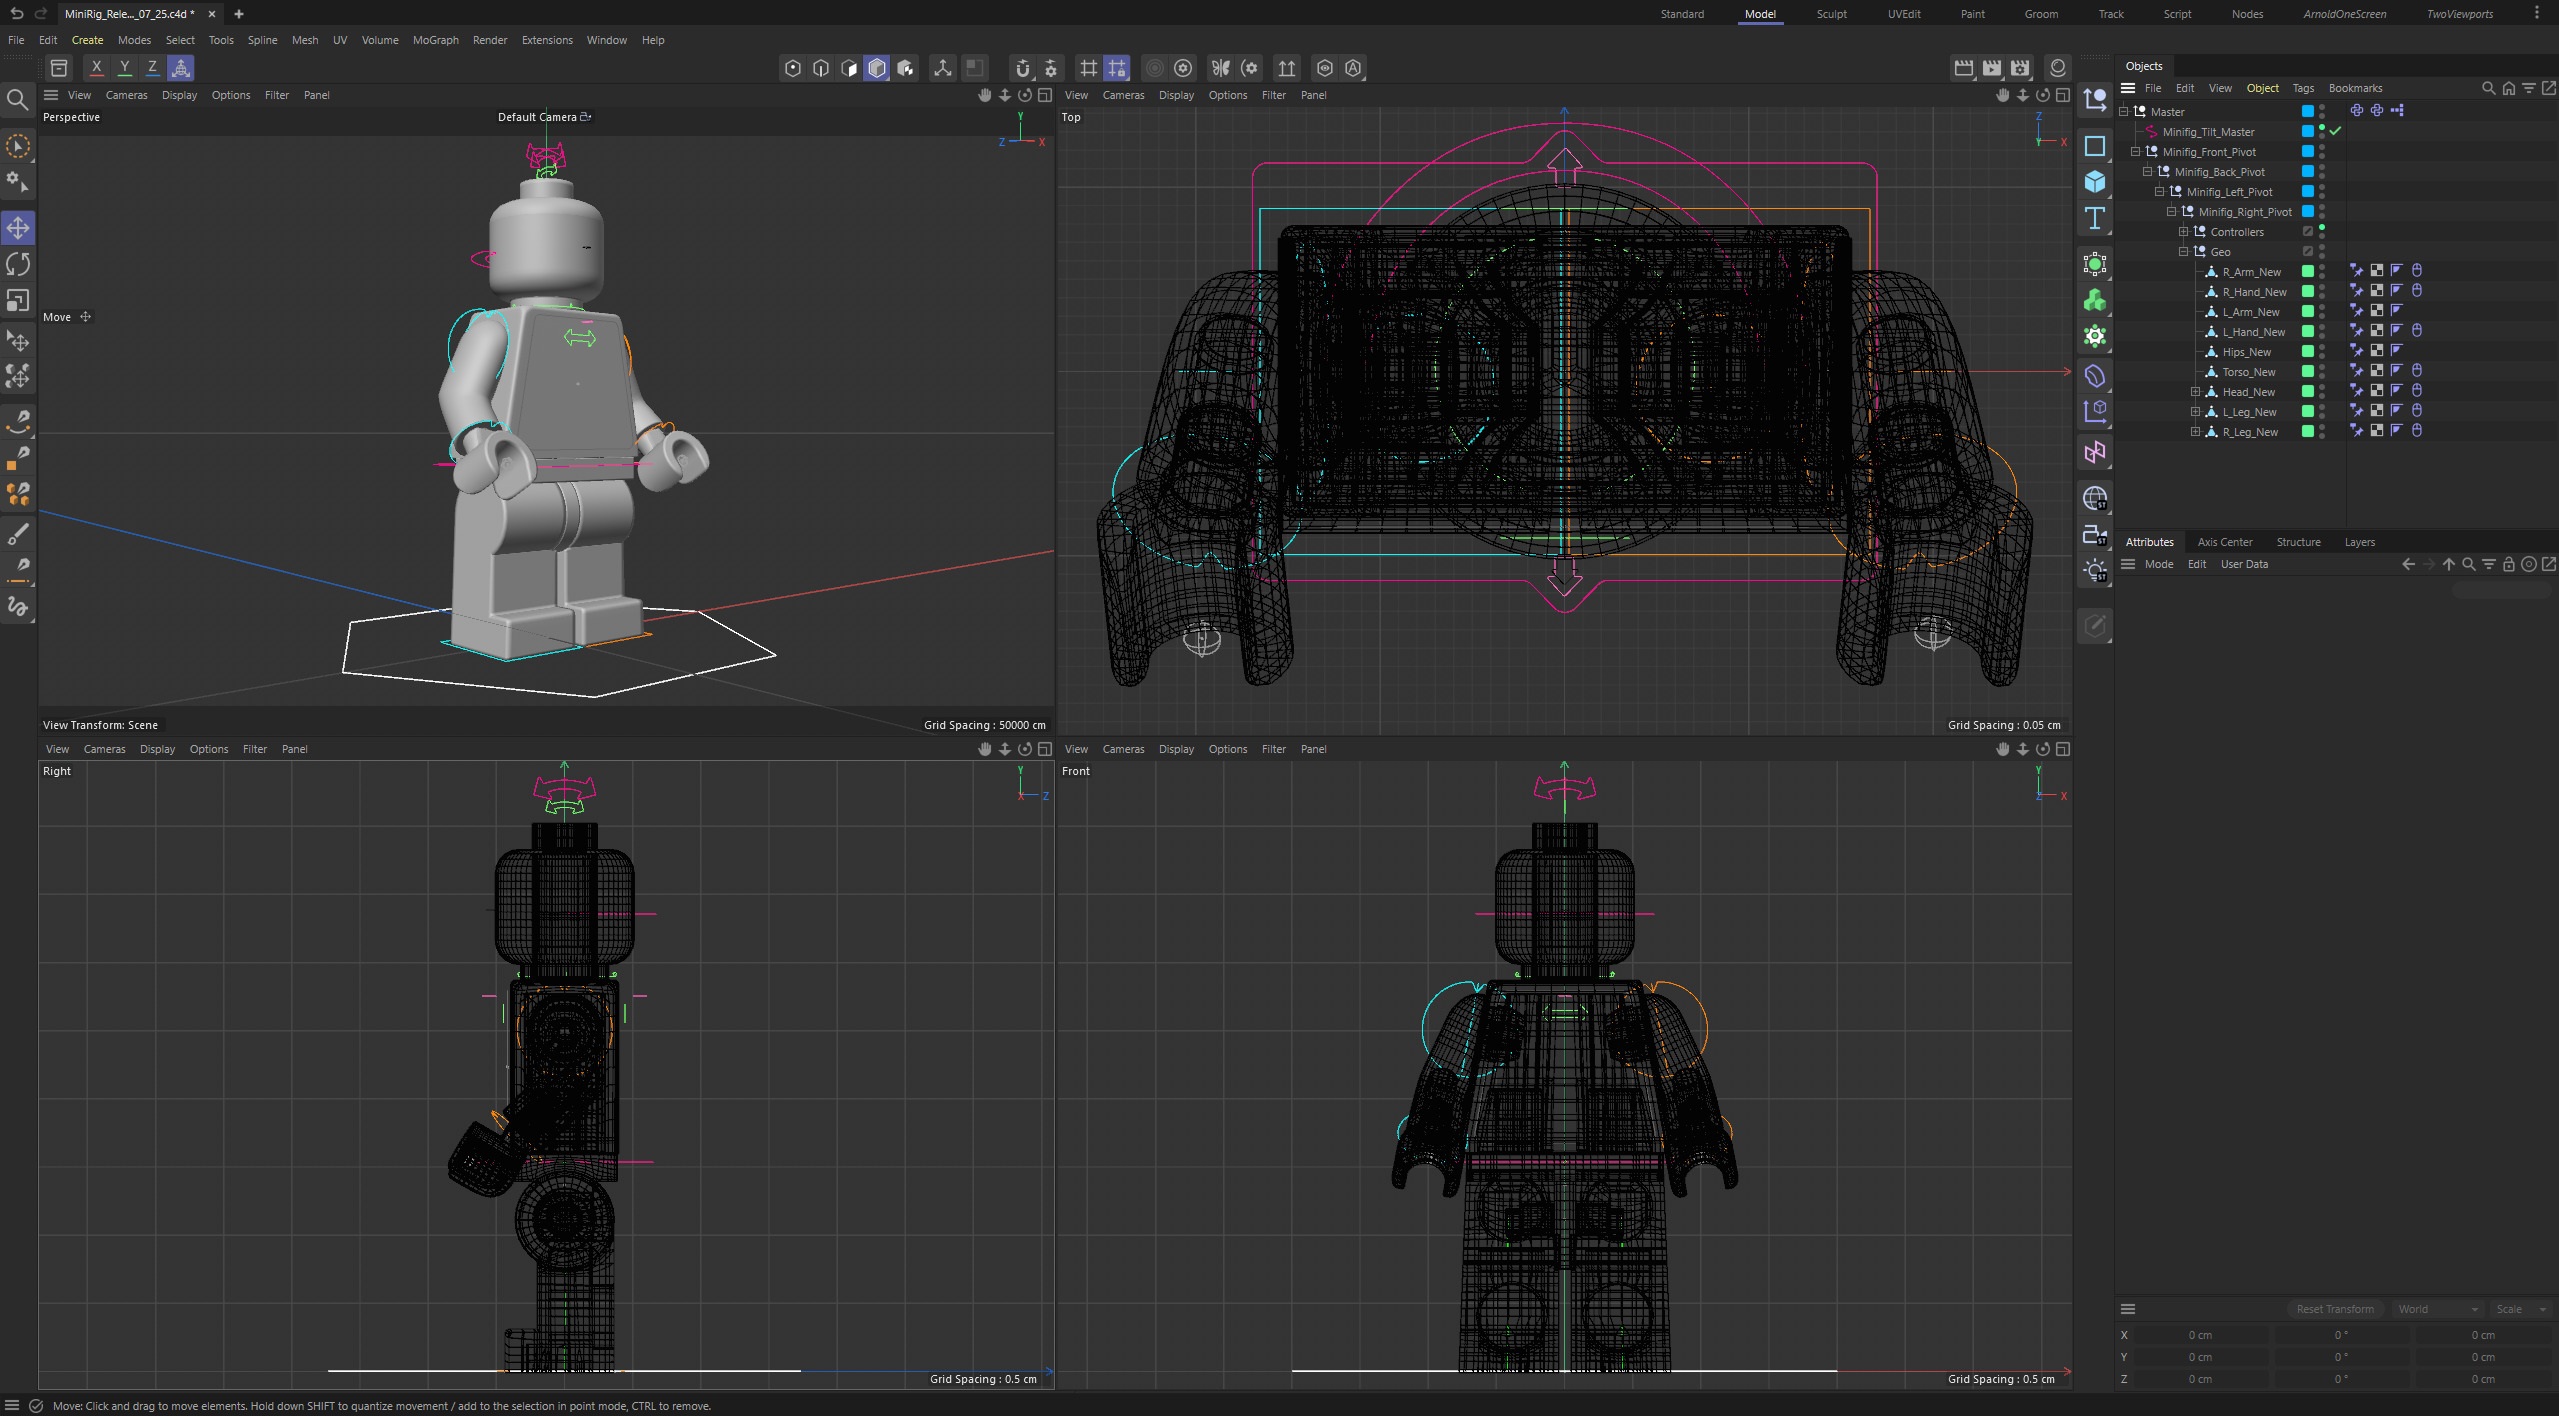Toggle Enable Snap magnet icon

(1022, 68)
